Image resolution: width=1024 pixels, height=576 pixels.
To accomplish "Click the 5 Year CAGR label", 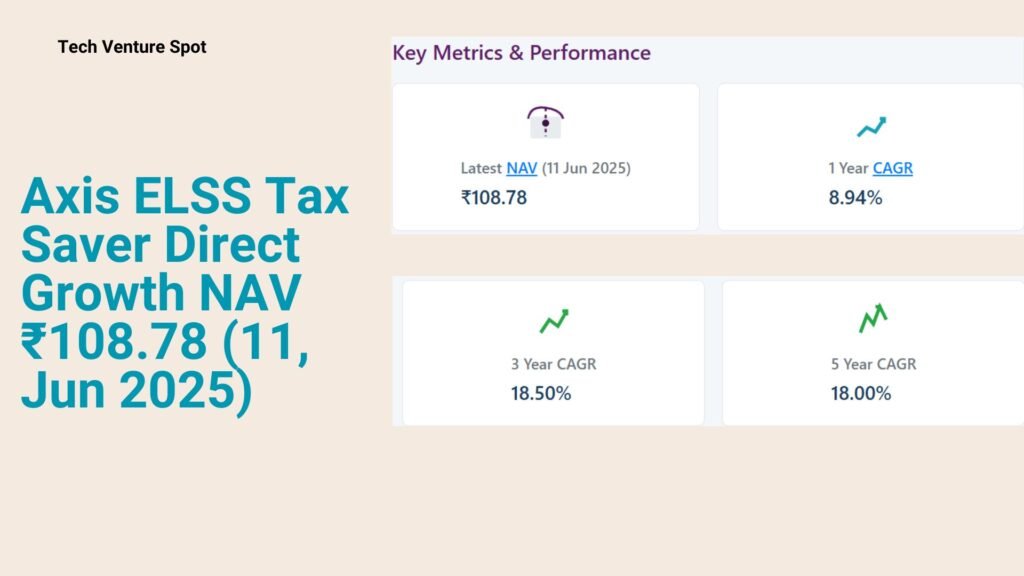I will pos(874,364).
